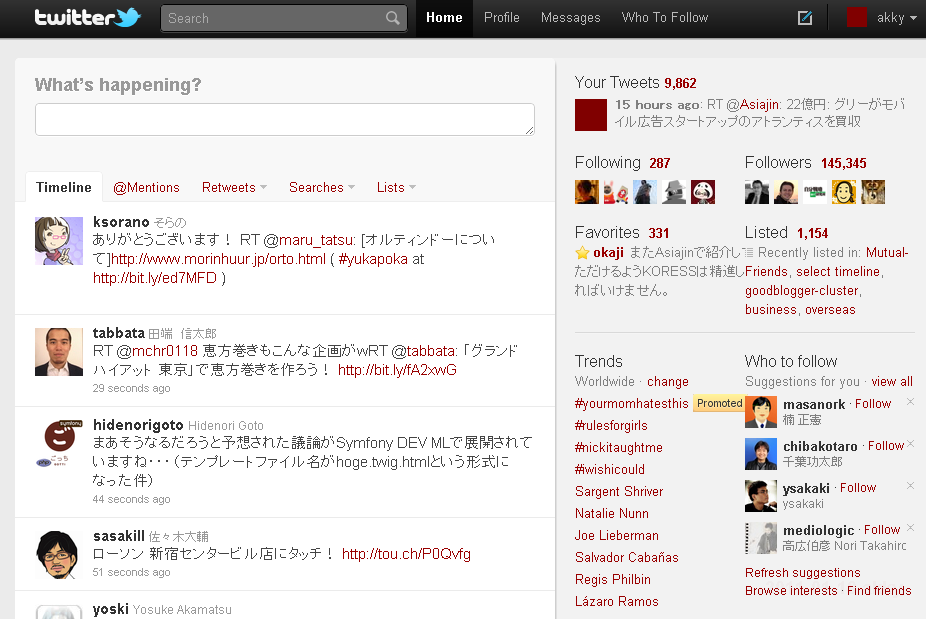Switch to the @Mentions tab
926x619 pixels.
146,187
